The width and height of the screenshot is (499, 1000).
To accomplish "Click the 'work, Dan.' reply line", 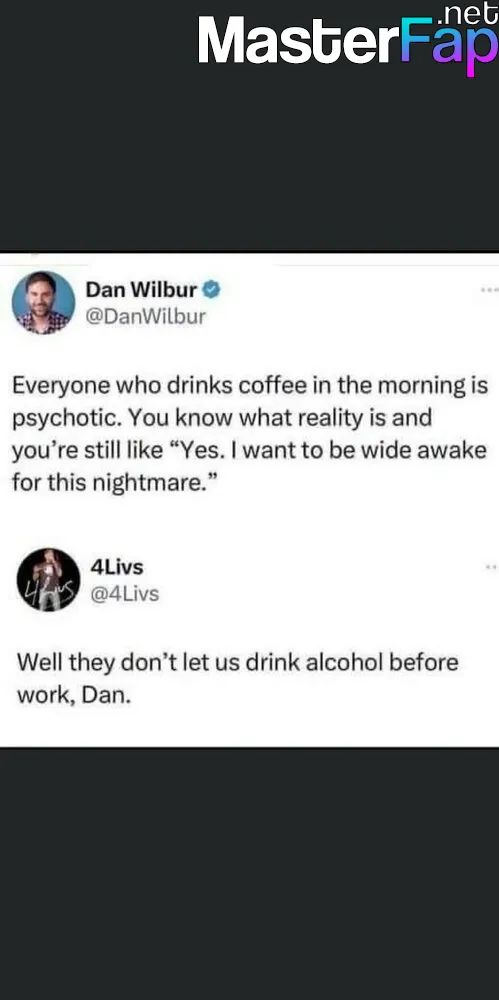I will 73,696.
